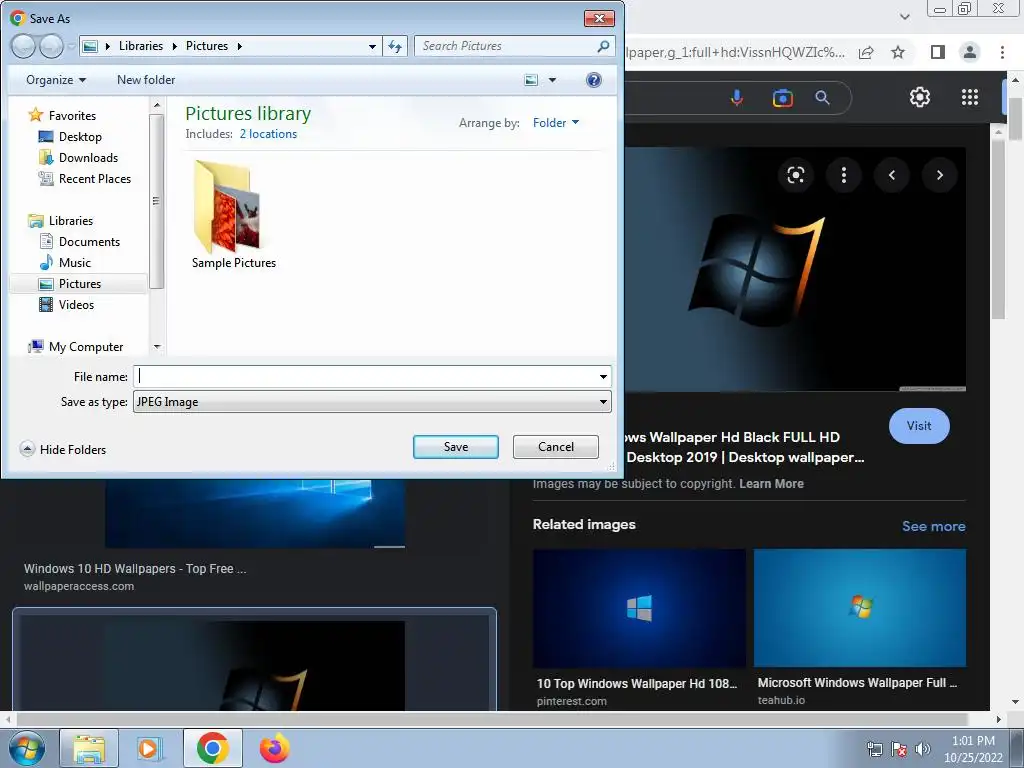Click the Save button
The width and height of the screenshot is (1024, 768).
pos(455,447)
